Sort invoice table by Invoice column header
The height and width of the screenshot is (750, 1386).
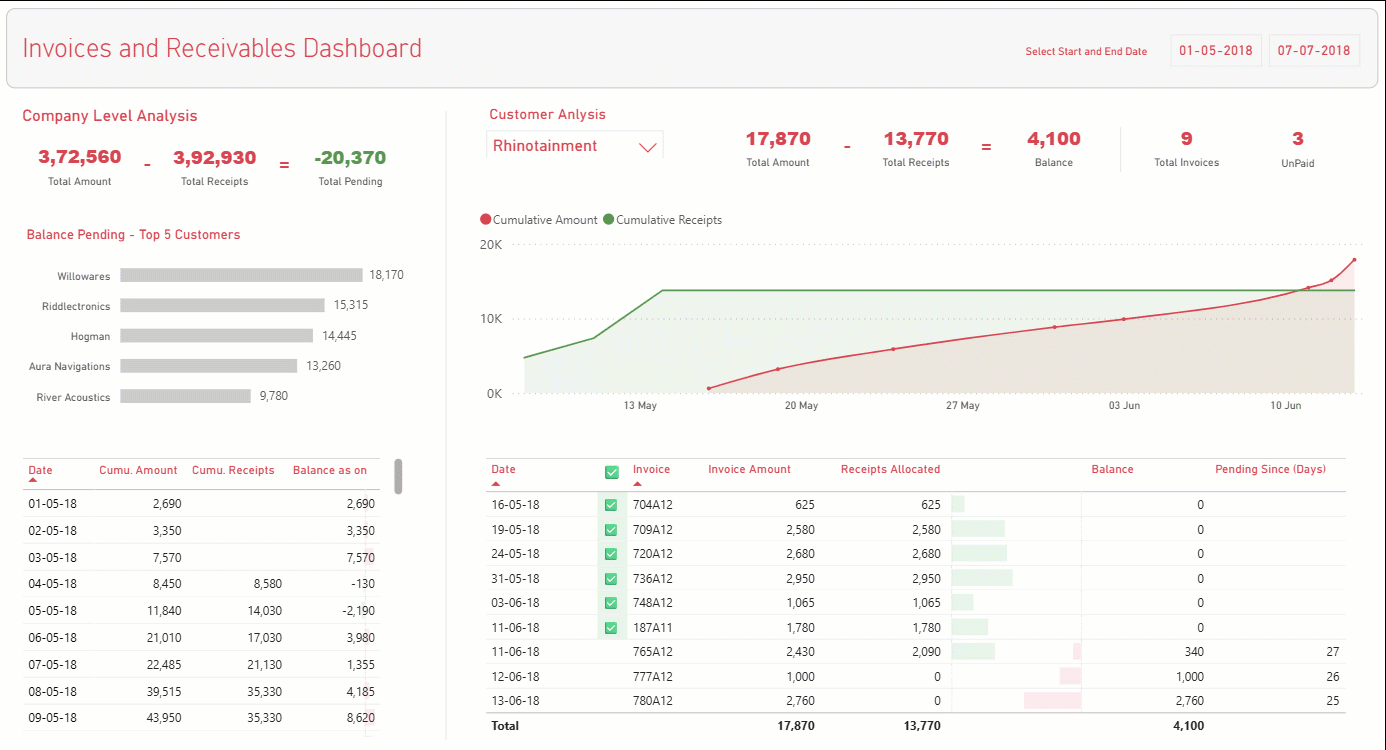pos(652,469)
